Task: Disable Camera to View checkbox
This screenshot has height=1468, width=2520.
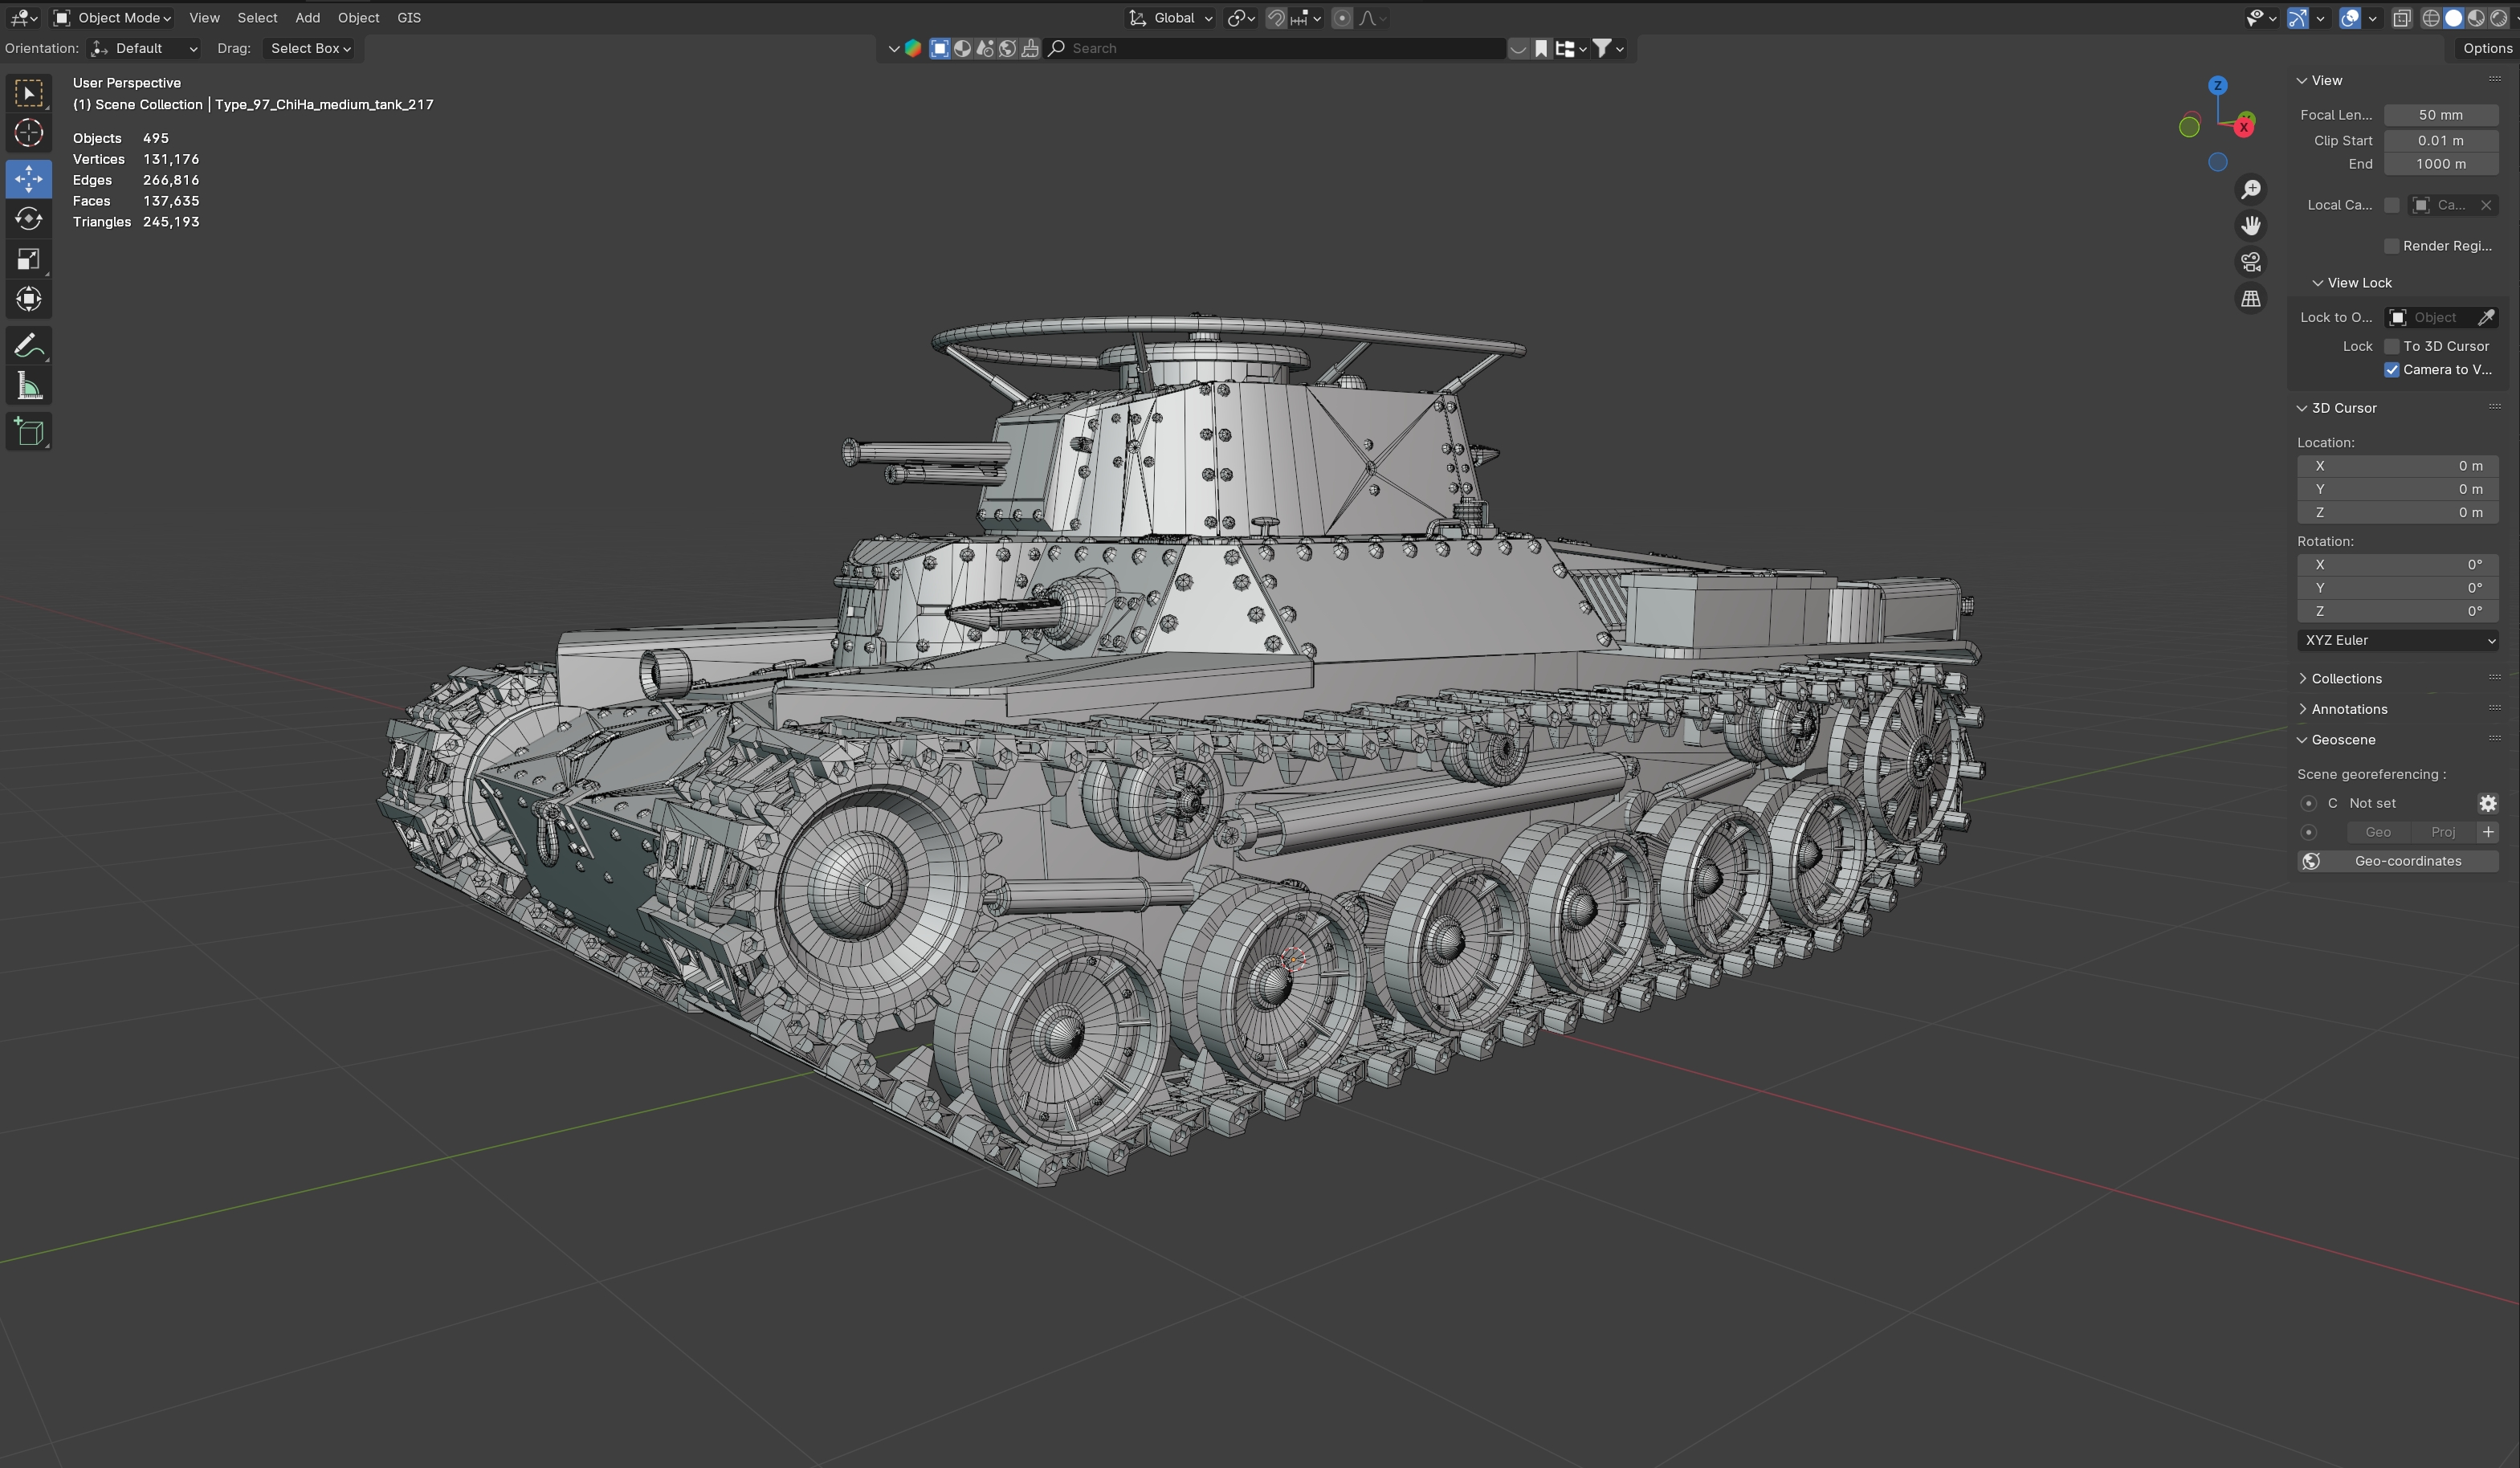Action: (2392, 370)
